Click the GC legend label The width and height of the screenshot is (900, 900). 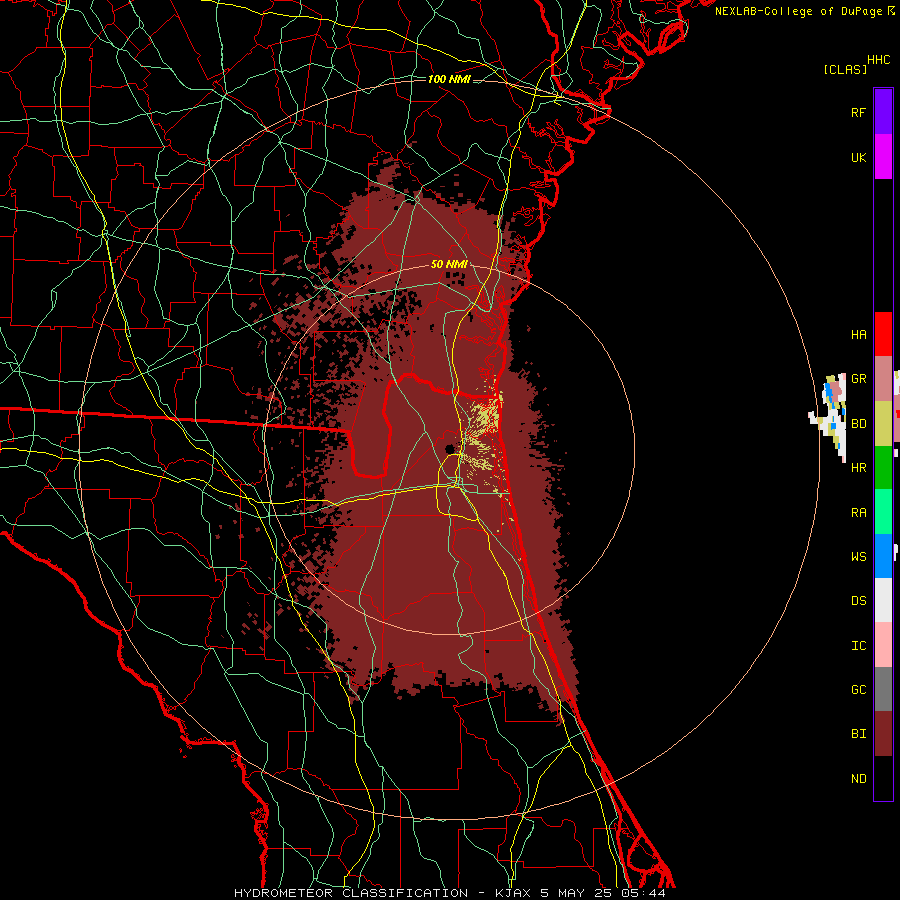coord(858,690)
